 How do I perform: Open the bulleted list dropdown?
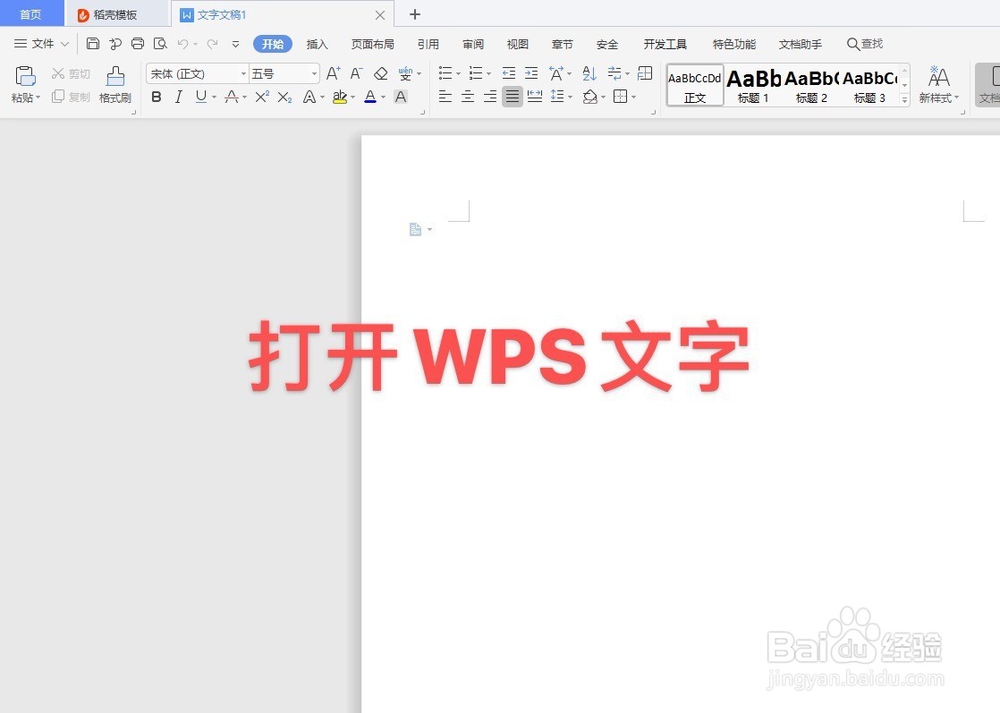click(x=458, y=74)
